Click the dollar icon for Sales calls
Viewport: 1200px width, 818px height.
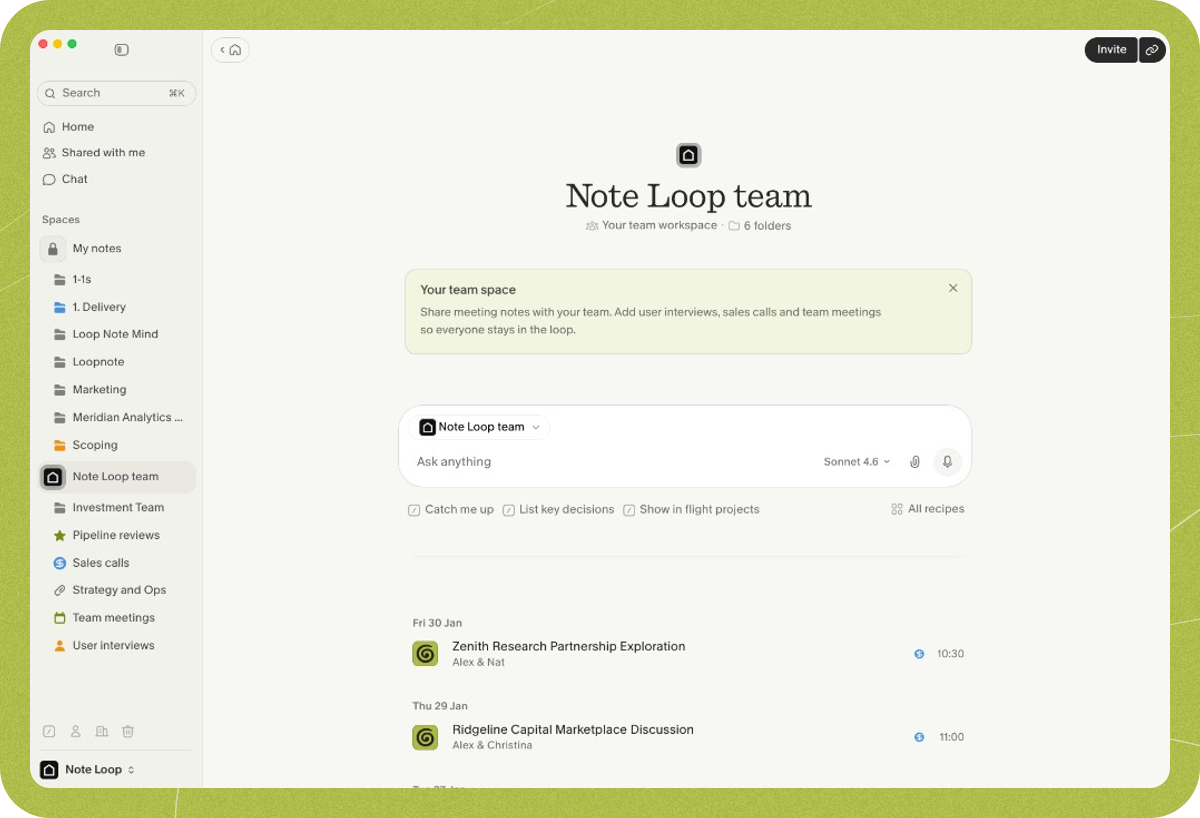click(x=60, y=563)
